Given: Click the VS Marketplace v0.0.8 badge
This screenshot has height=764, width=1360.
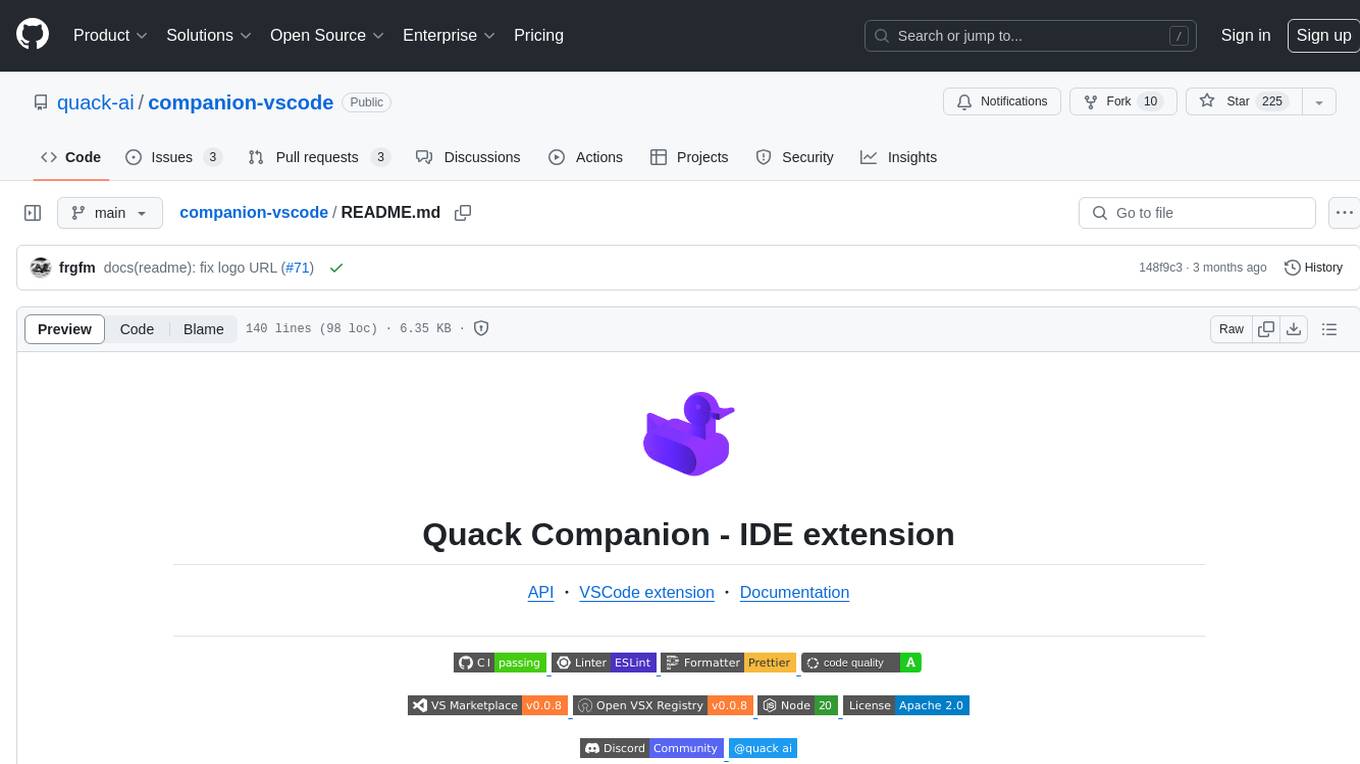Looking at the screenshot, I should tap(488, 705).
